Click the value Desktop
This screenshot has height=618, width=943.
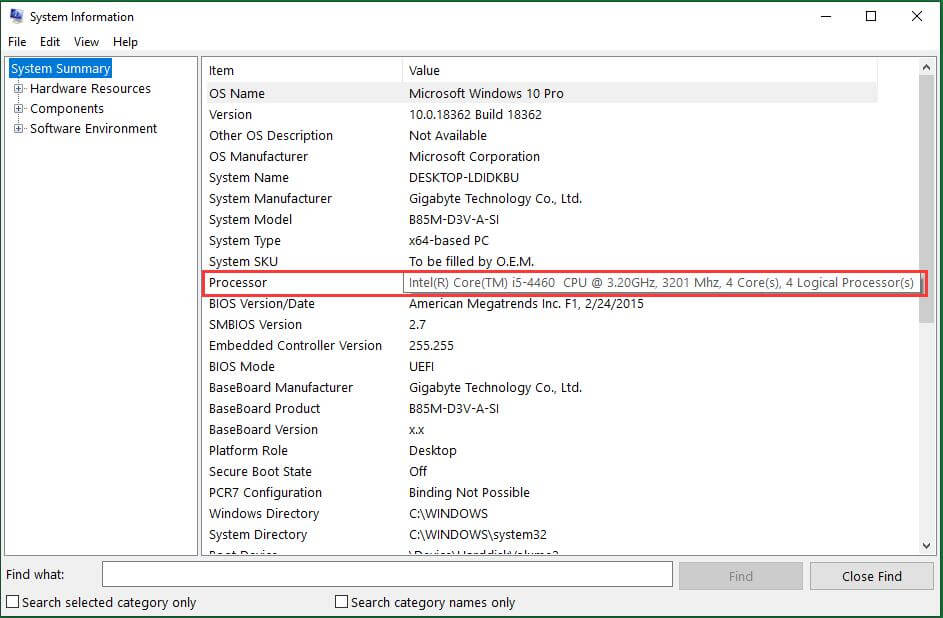432,451
